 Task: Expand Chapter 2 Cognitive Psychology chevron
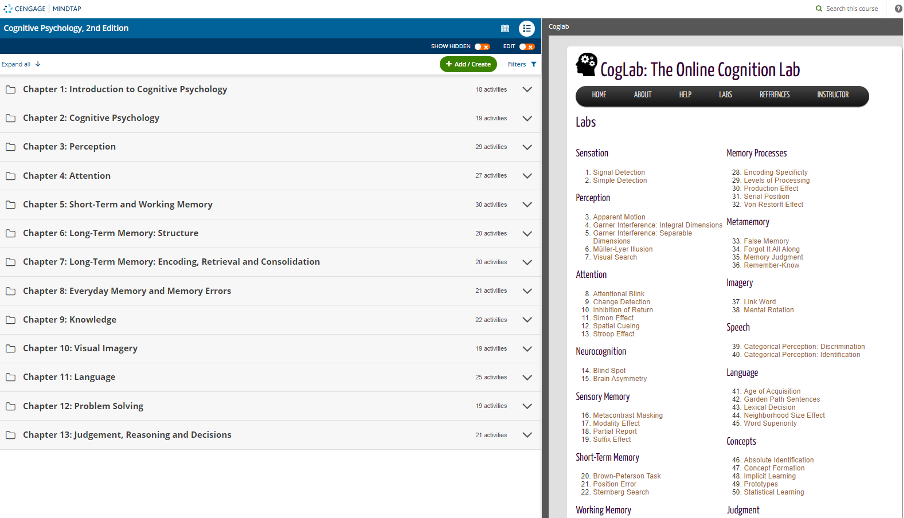click(527, 118)
